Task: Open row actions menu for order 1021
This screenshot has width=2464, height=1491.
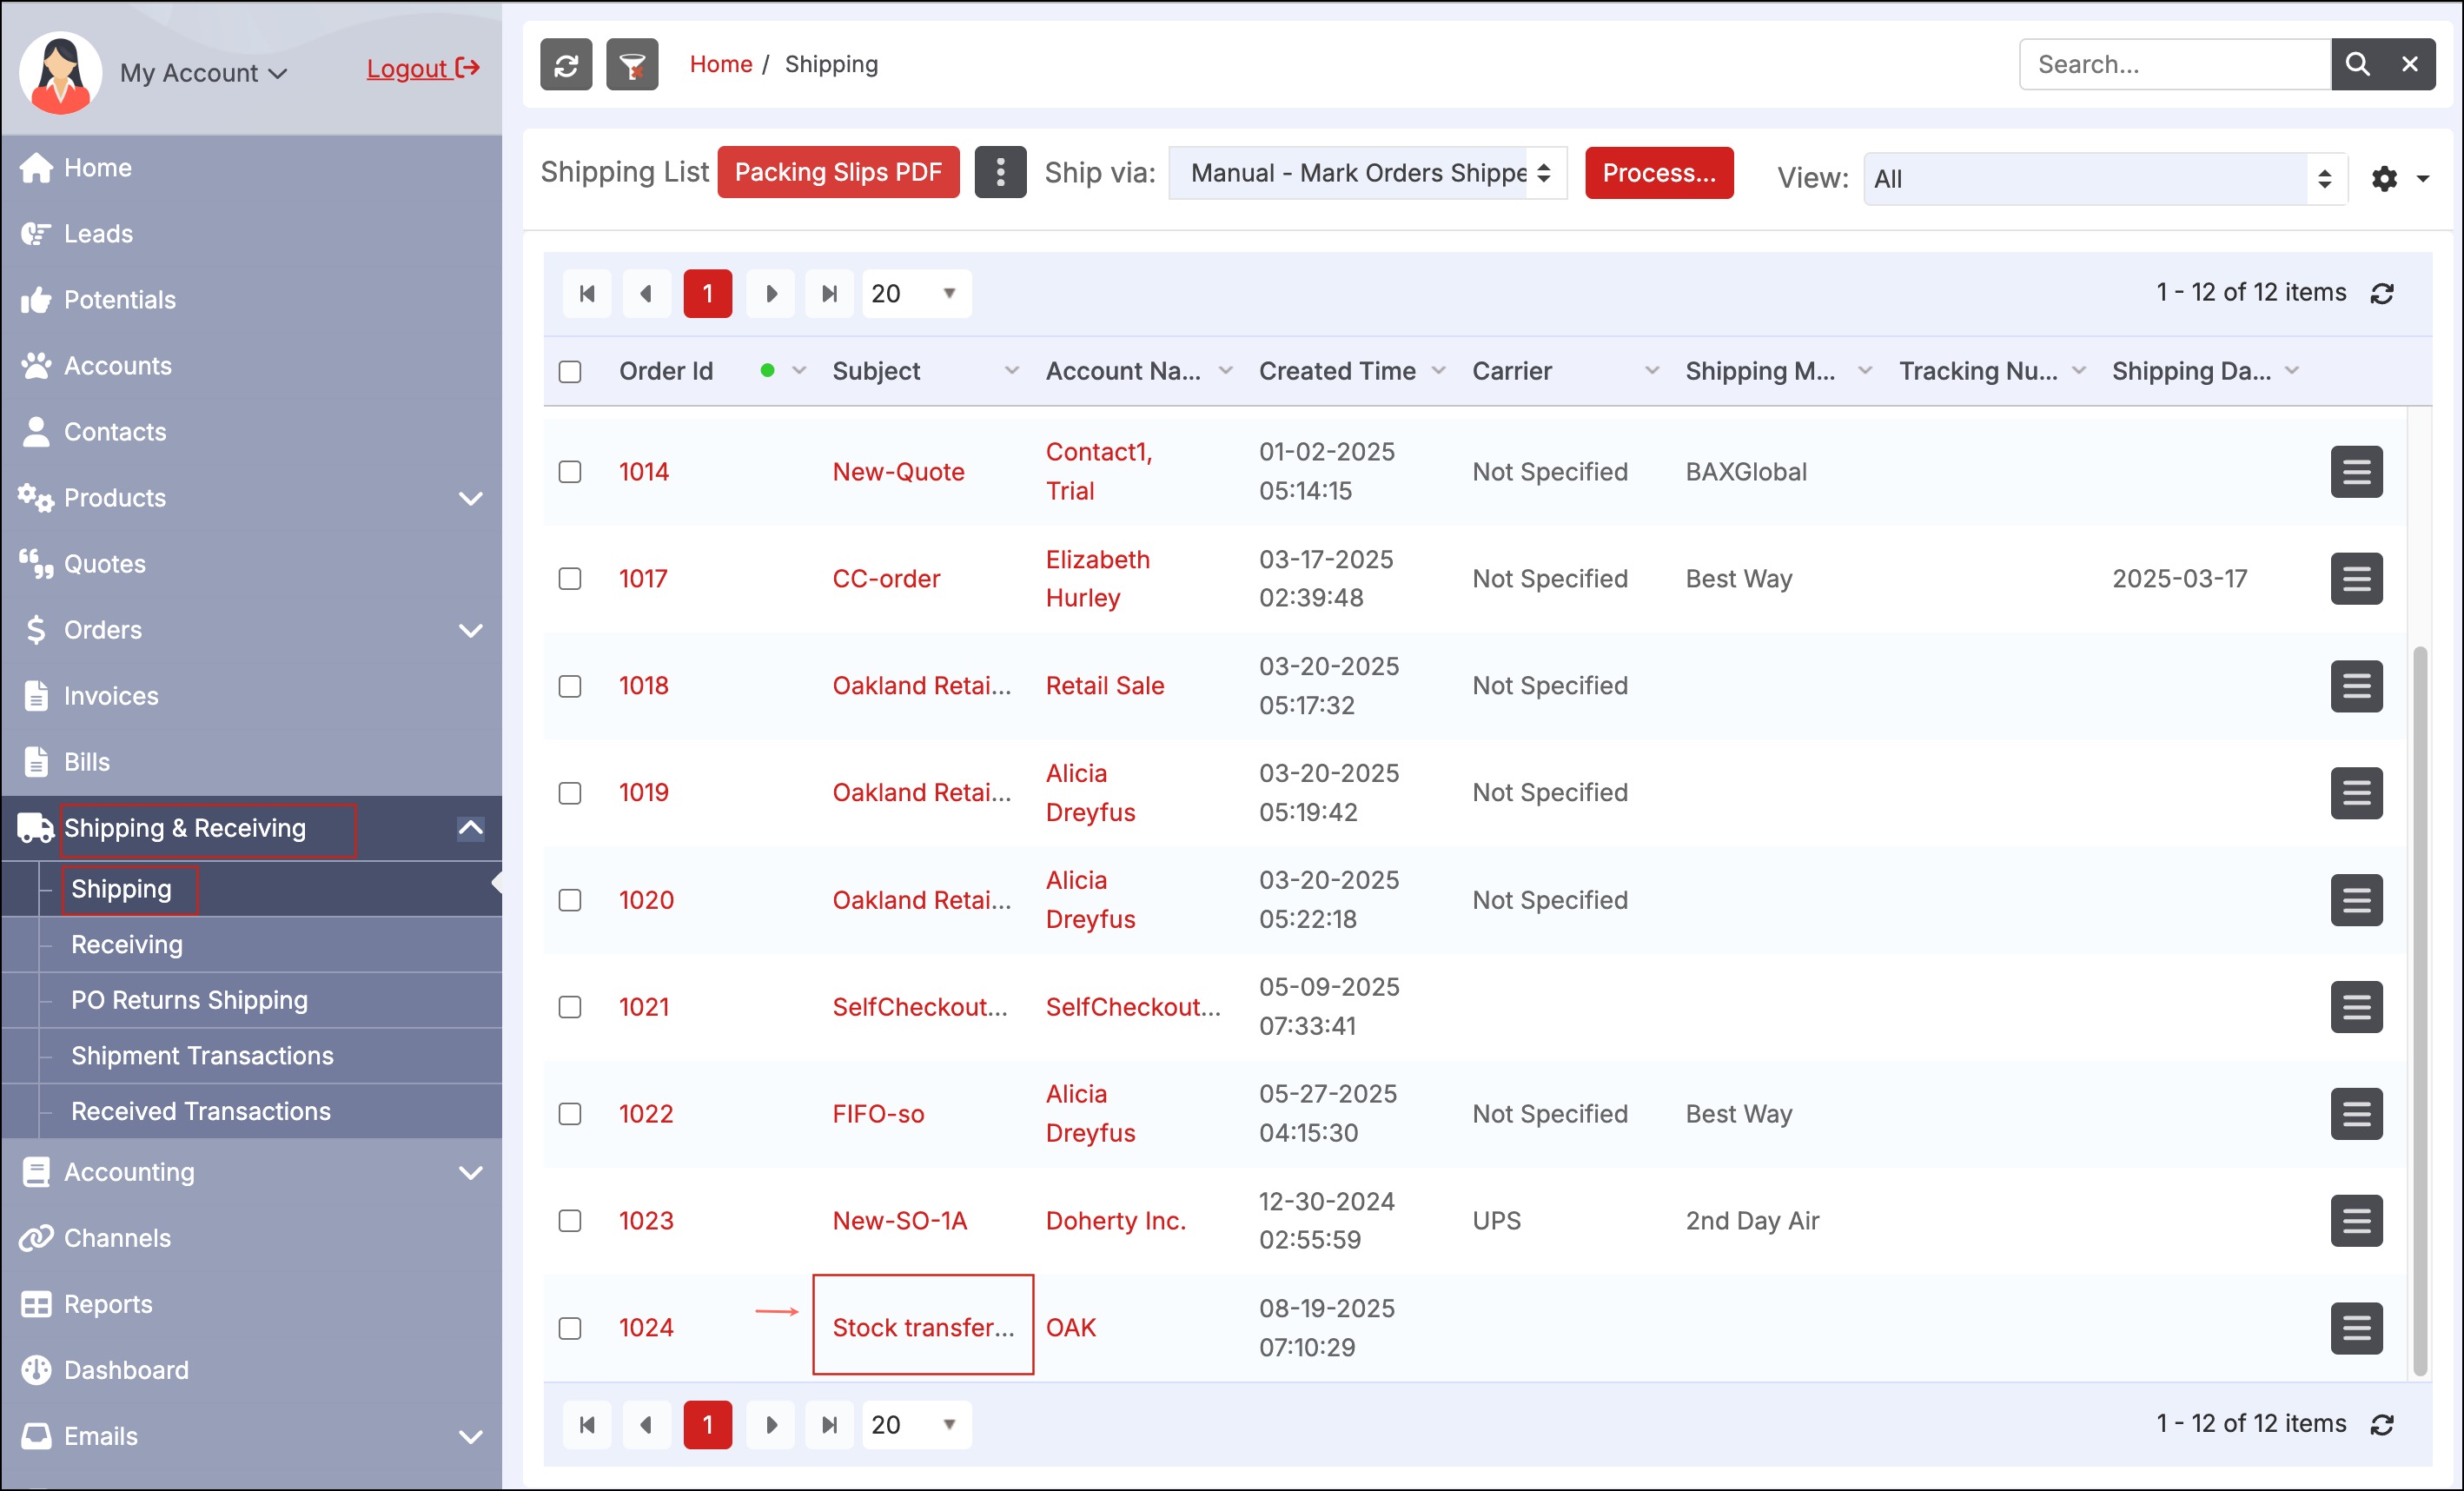Action: coord(2356,1007)
